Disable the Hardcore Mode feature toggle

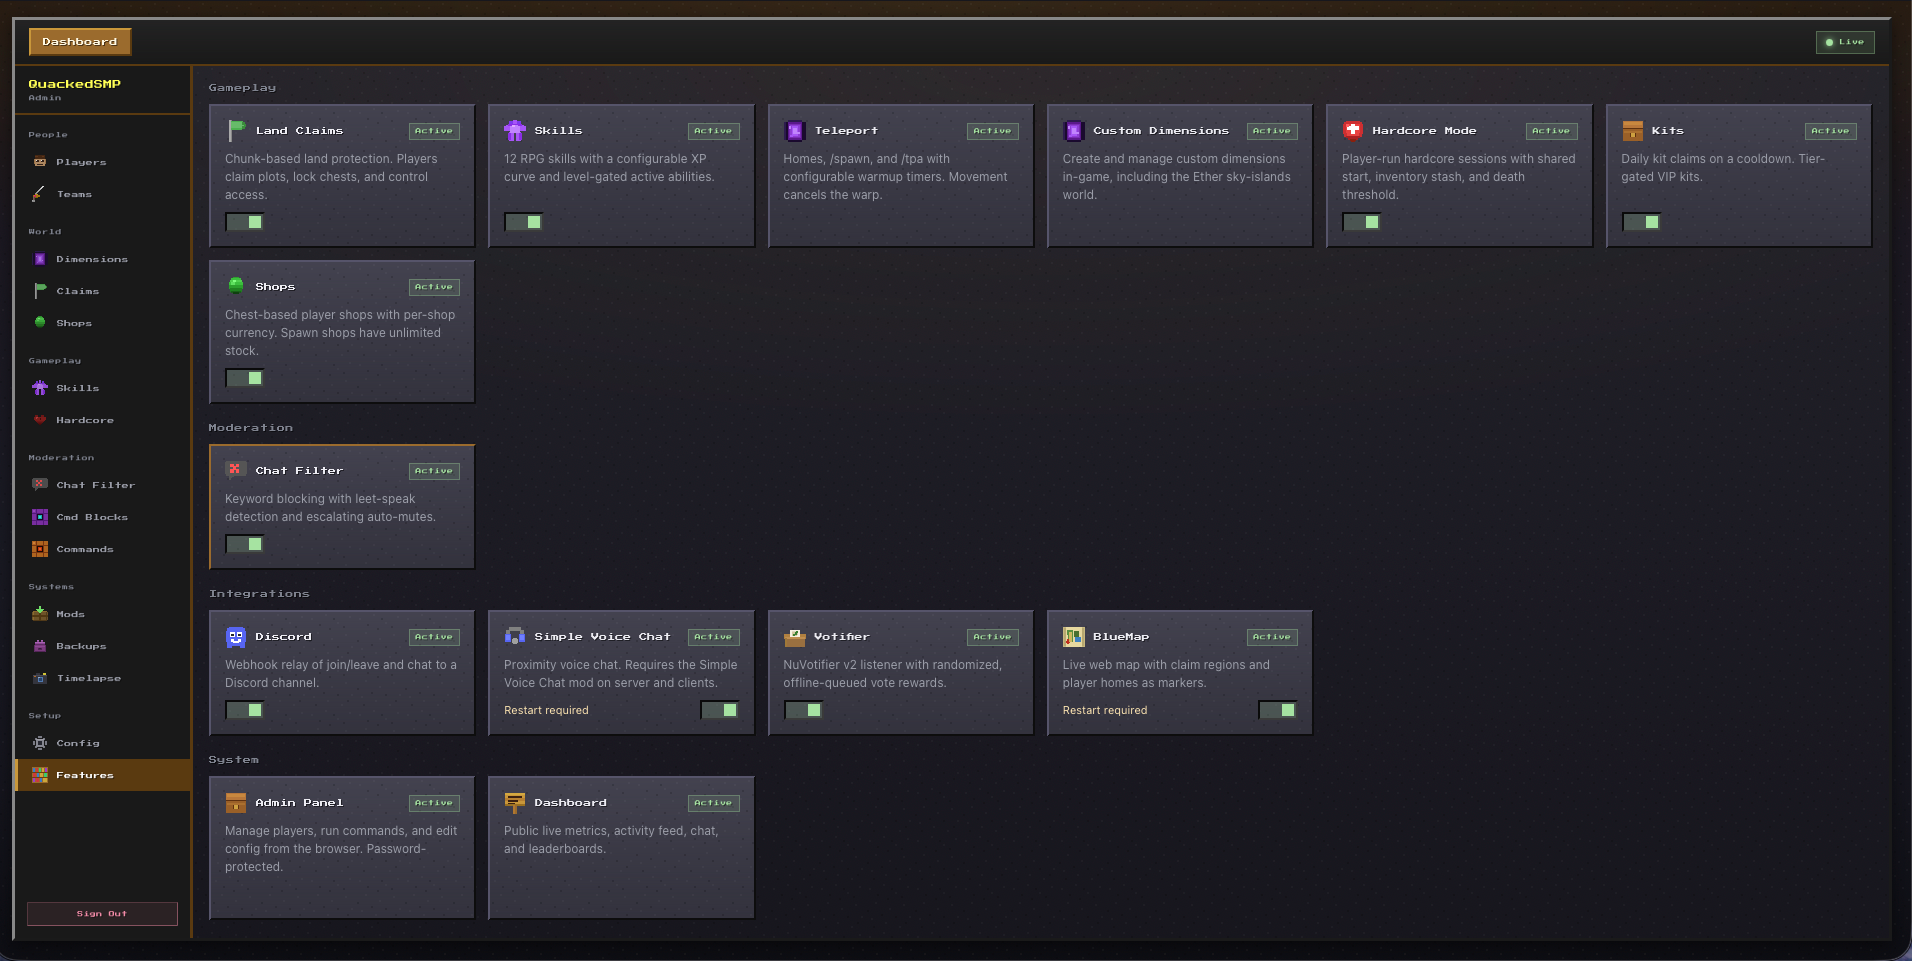coord(1361,222)
